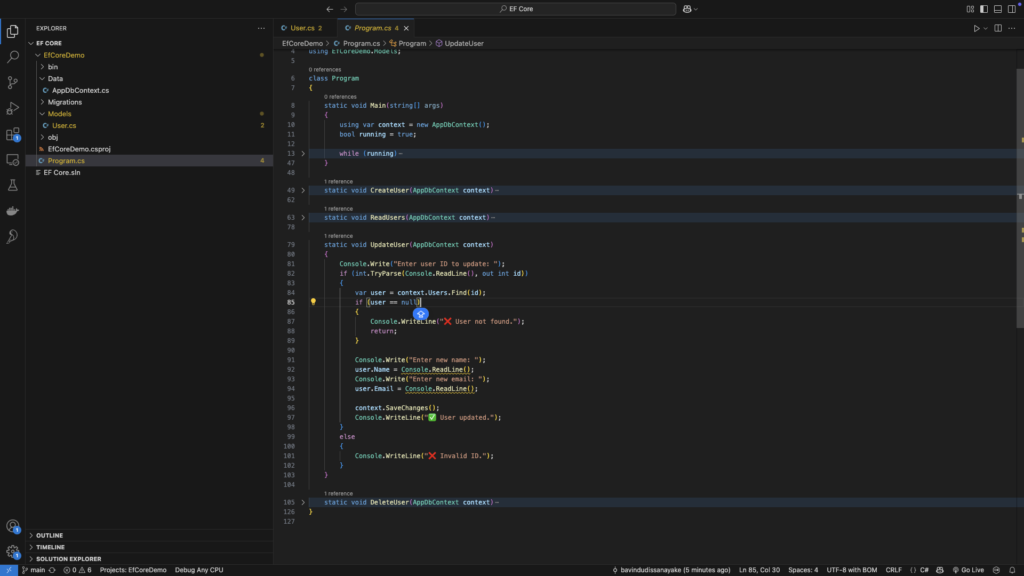
Task: Click the Explorer more actions ellipsis
Action: (x=261, y=28)
